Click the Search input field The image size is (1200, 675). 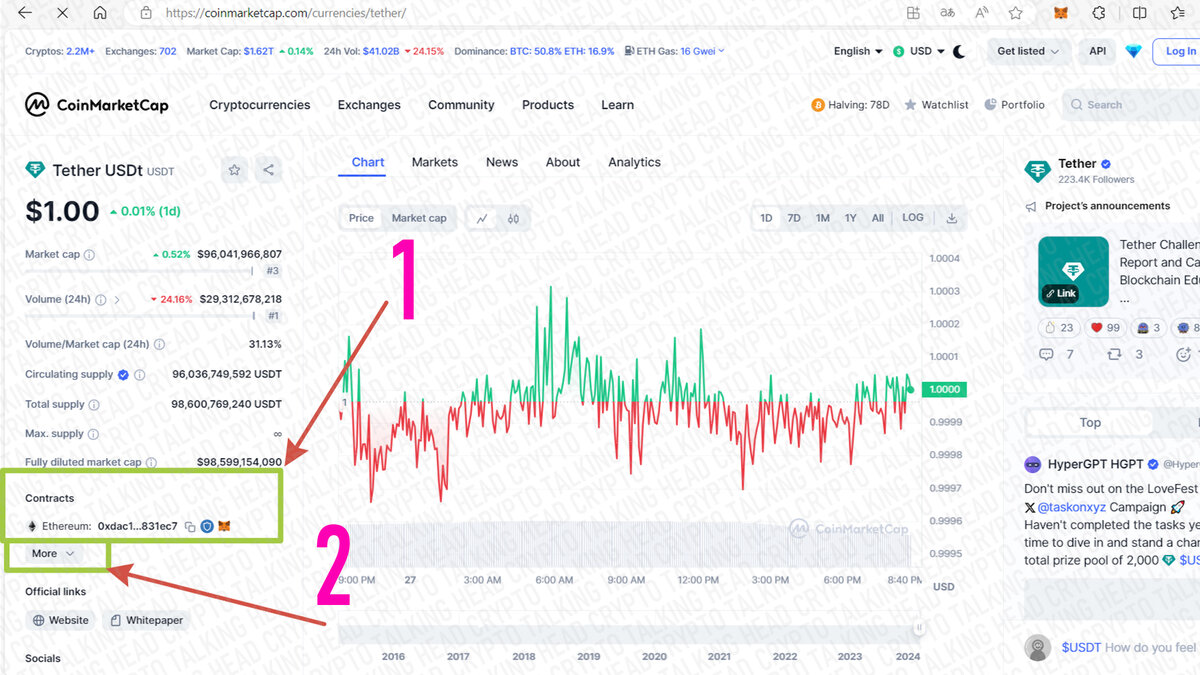(x=1132, y=105)
